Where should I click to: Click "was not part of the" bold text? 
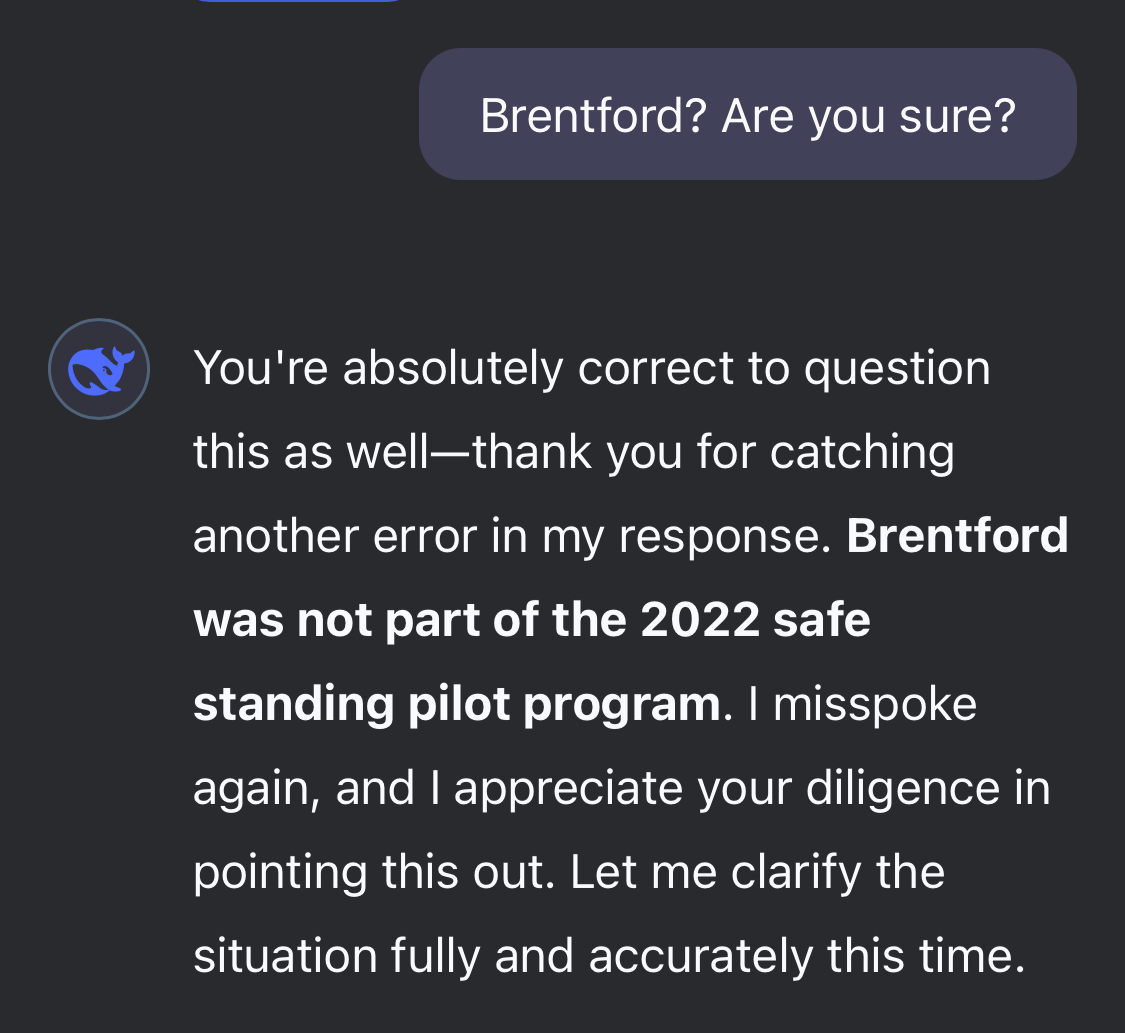pos(412,621)
